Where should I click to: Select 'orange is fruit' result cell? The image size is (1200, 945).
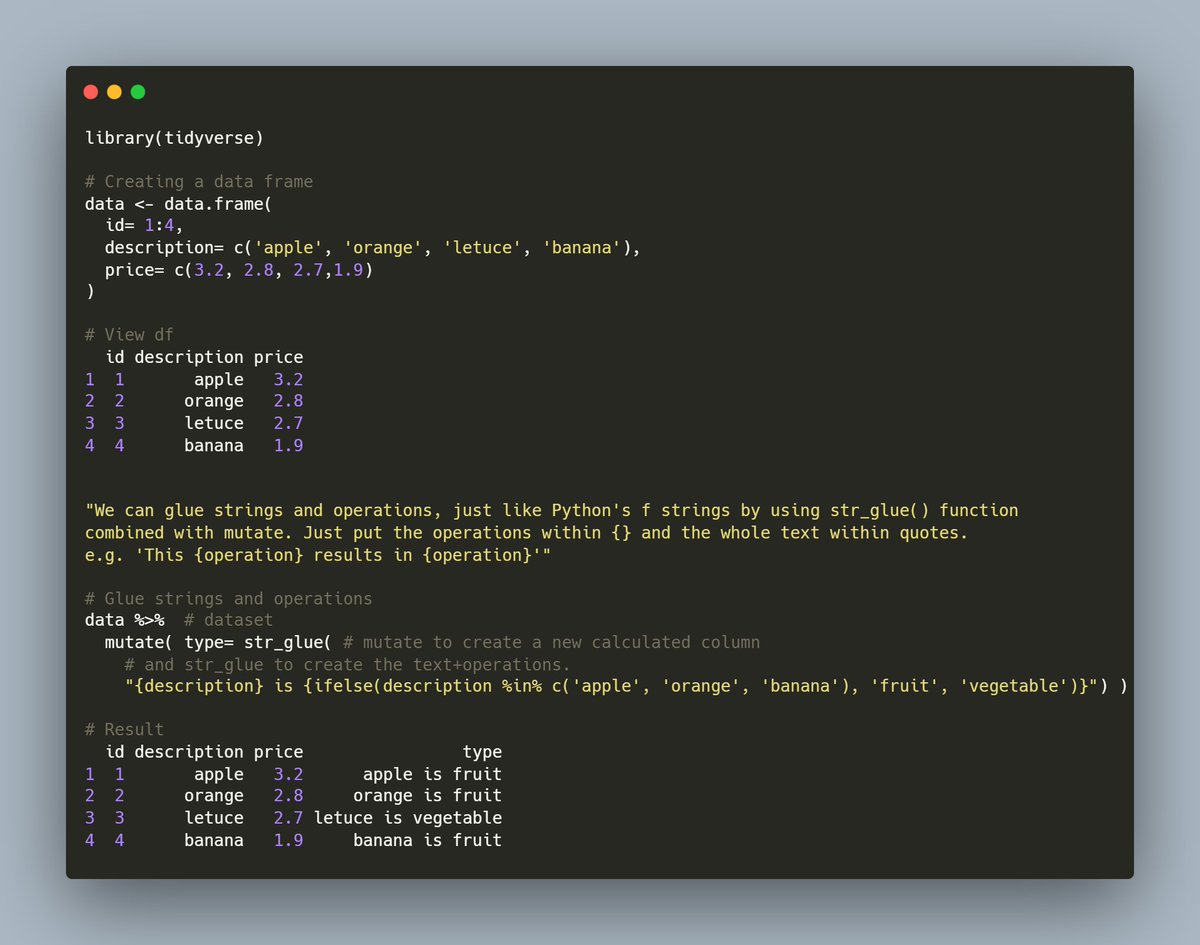[427, 796]
